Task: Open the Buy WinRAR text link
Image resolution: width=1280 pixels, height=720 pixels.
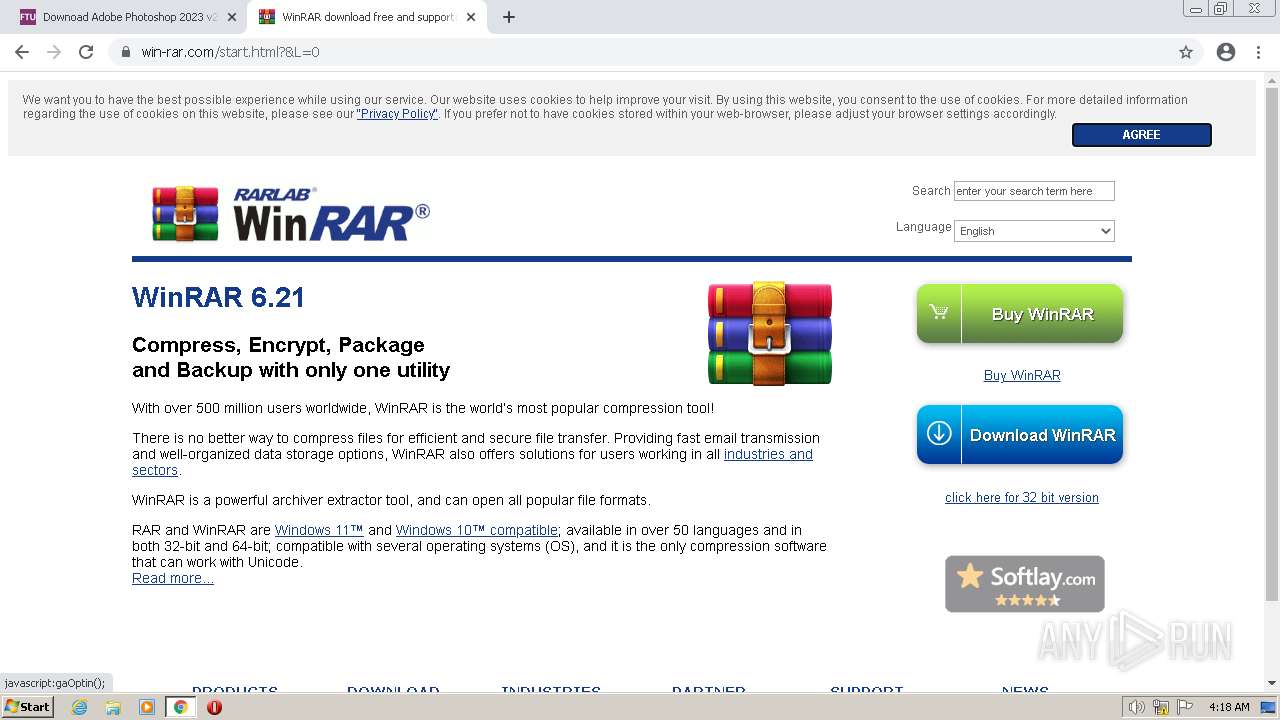Action: click(x=1022, y=375)
